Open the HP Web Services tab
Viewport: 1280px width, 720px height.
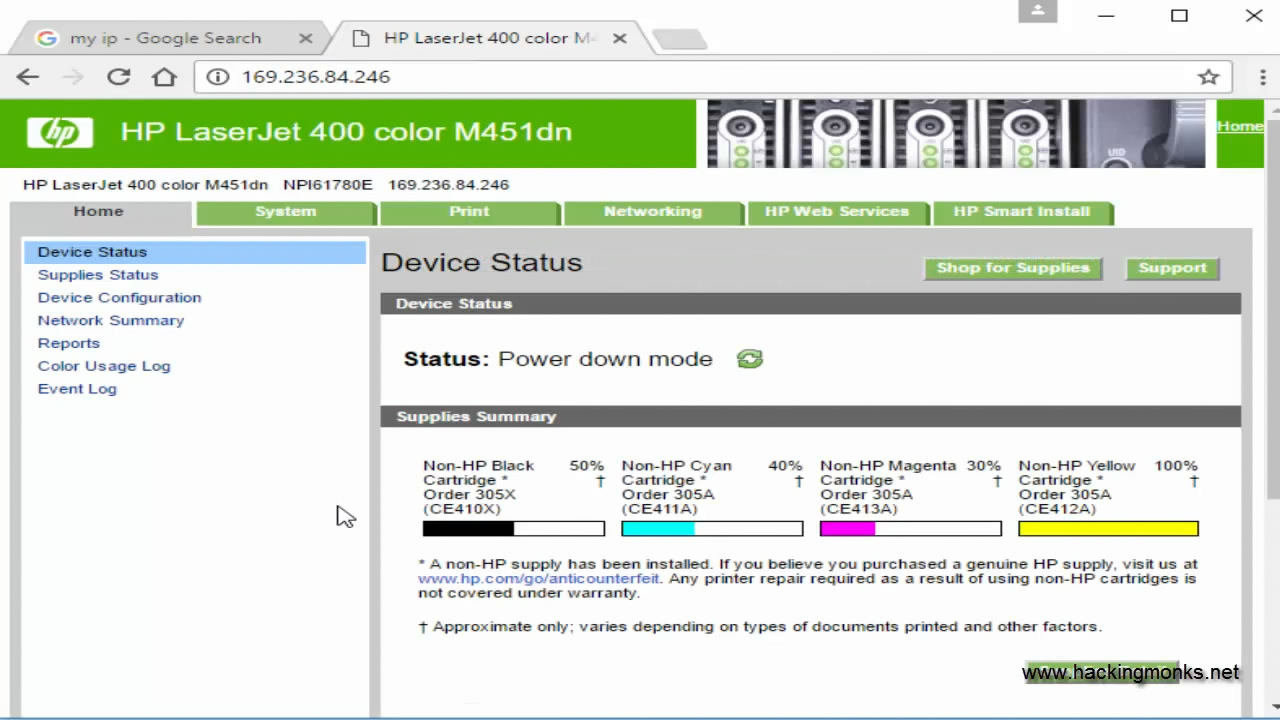tap(837, 212)
